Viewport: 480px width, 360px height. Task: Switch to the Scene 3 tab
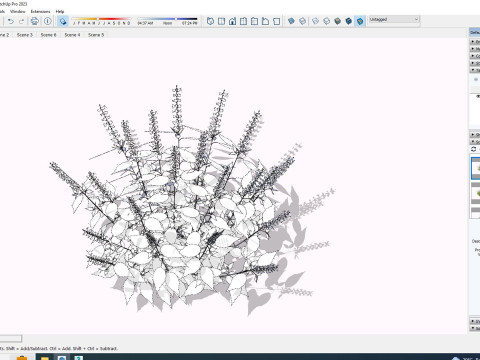click(25, 35)
